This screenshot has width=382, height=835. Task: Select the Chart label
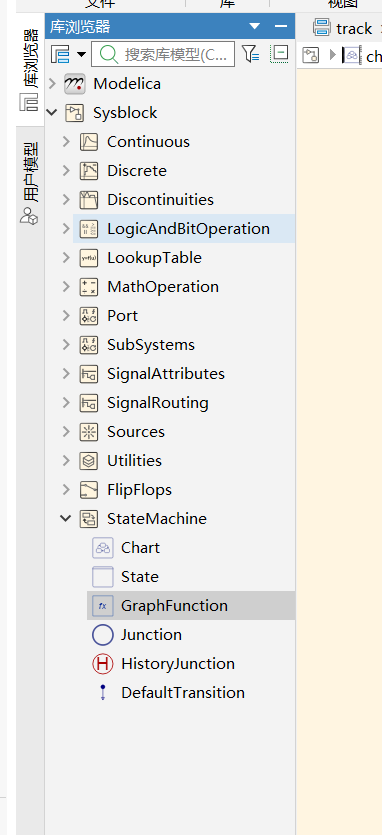141,548
